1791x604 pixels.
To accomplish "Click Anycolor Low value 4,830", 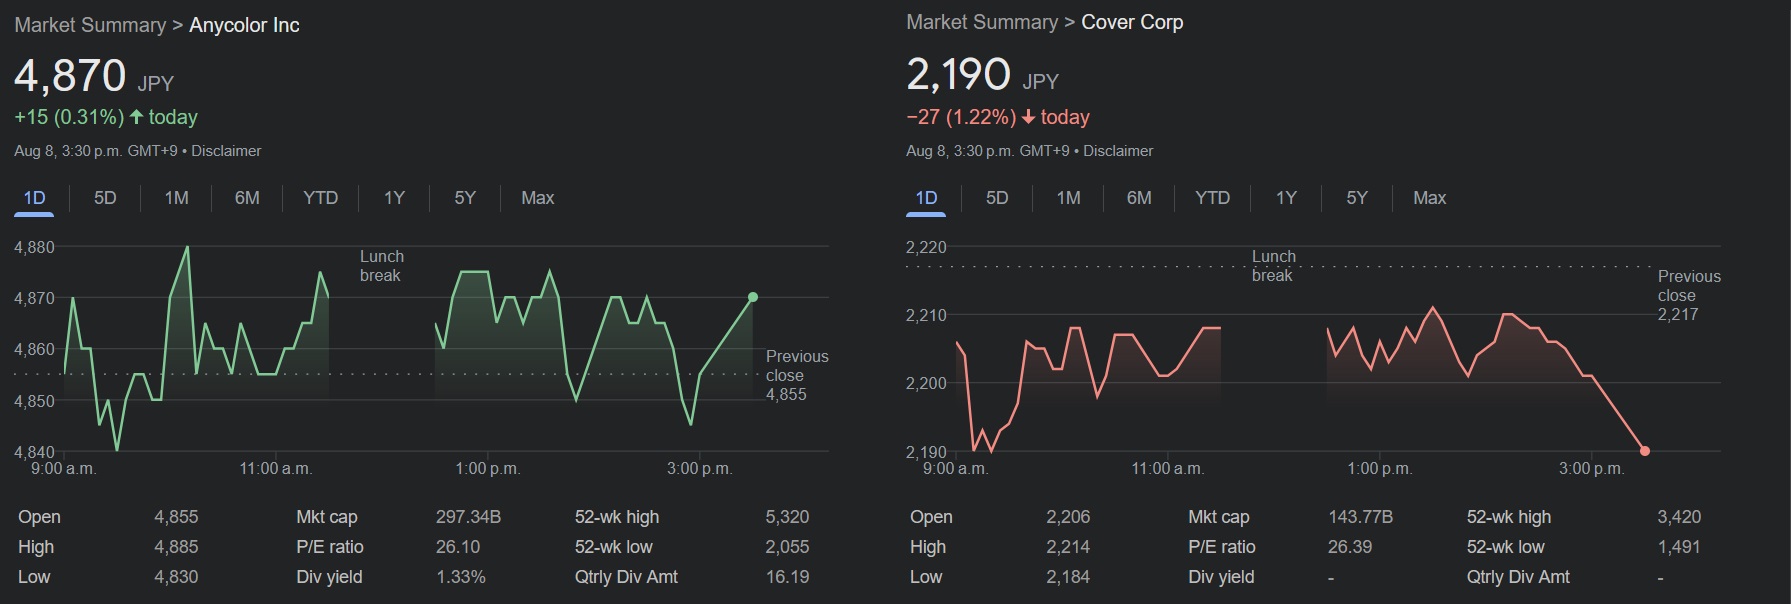I will [x=176, y=577].
